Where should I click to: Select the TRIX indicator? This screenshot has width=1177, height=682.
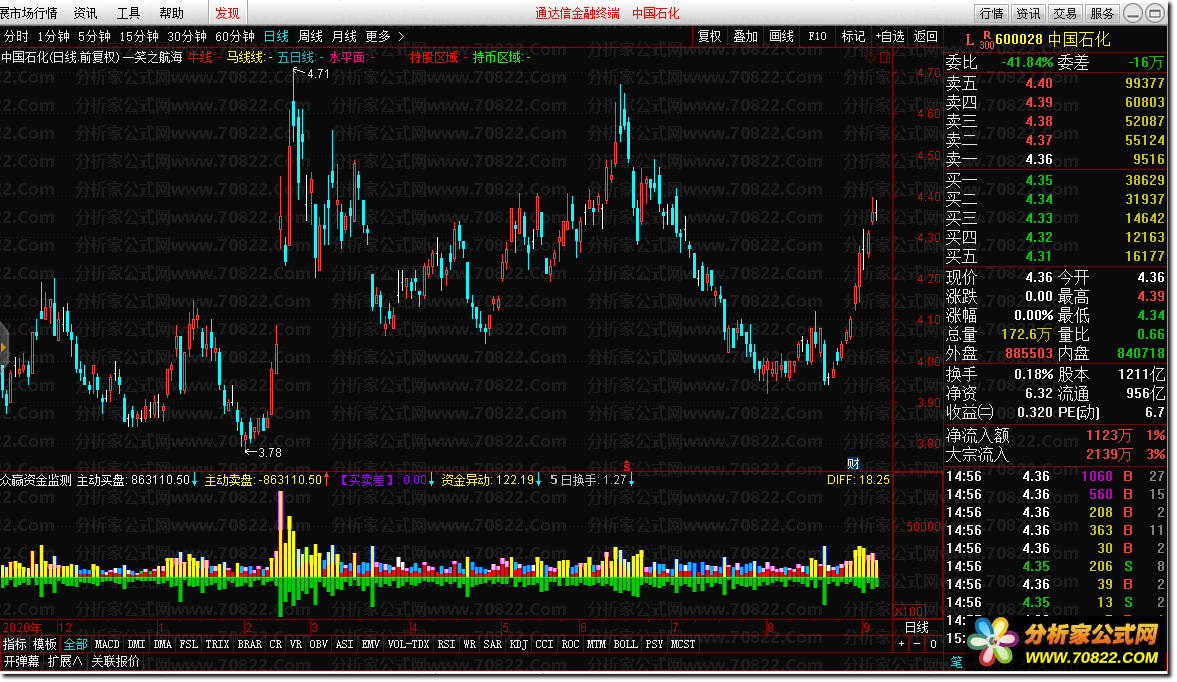(x=217, y=644)
